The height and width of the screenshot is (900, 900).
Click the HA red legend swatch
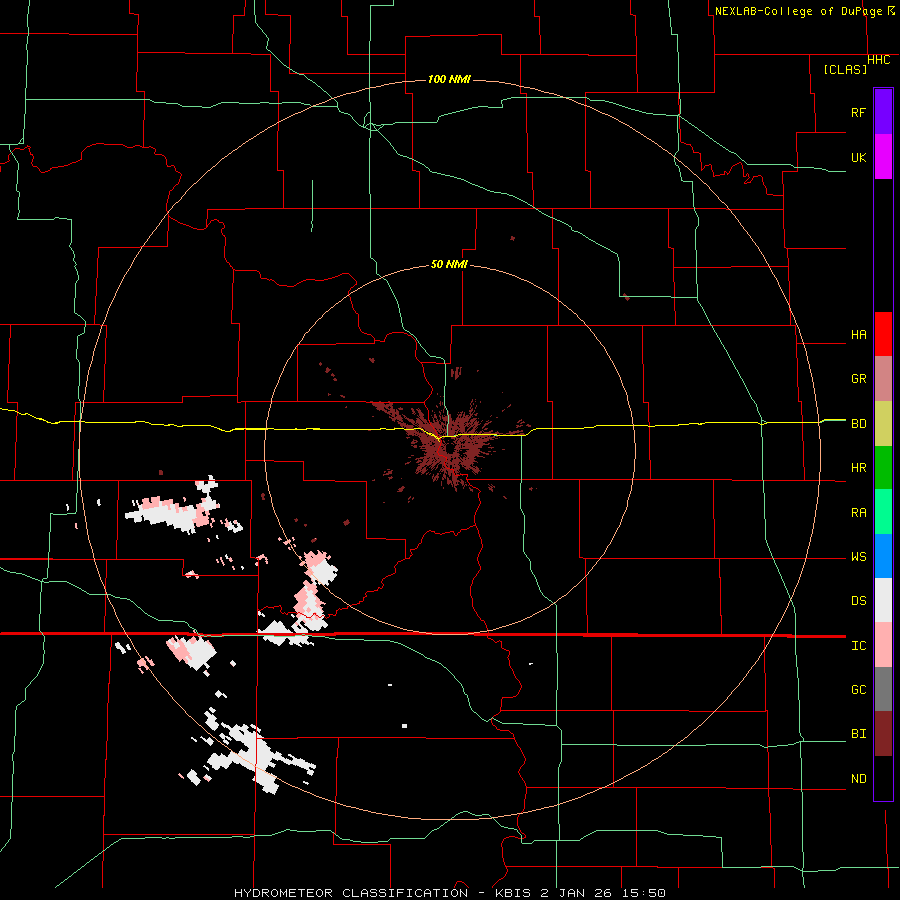click(x=883, y=334)
